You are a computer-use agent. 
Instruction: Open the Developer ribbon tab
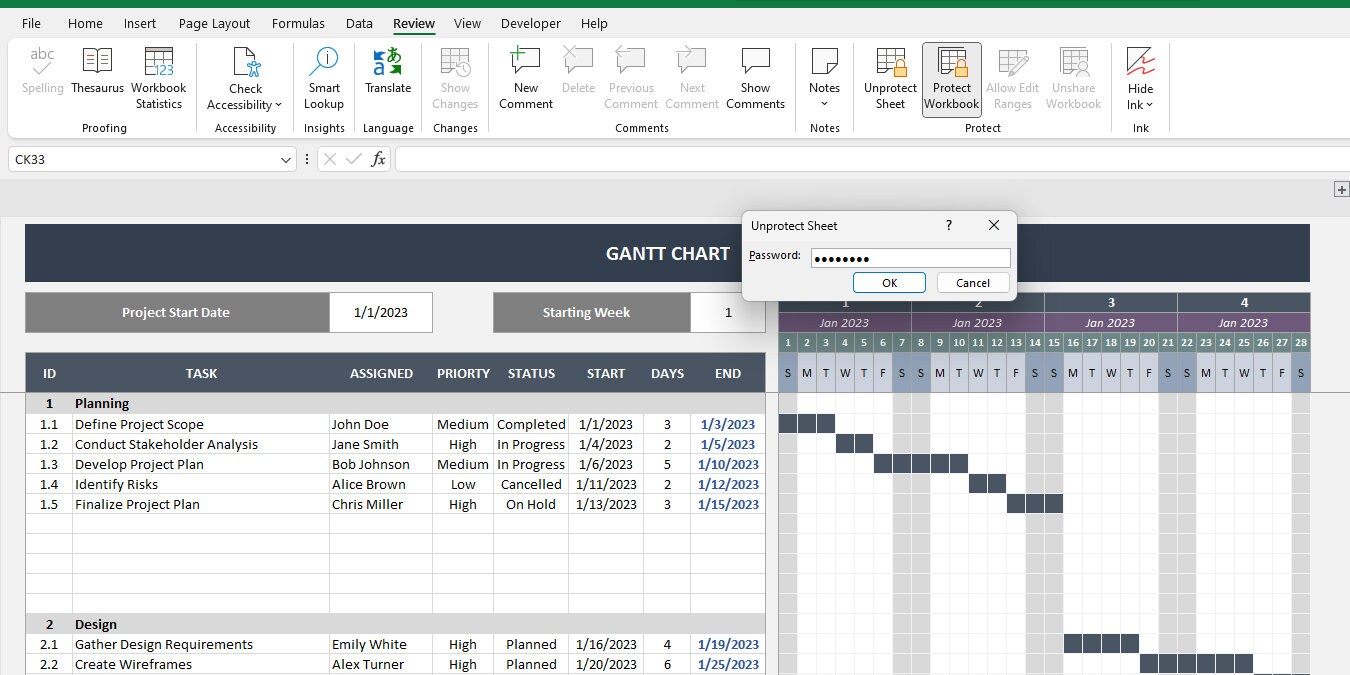coord(530,23)
